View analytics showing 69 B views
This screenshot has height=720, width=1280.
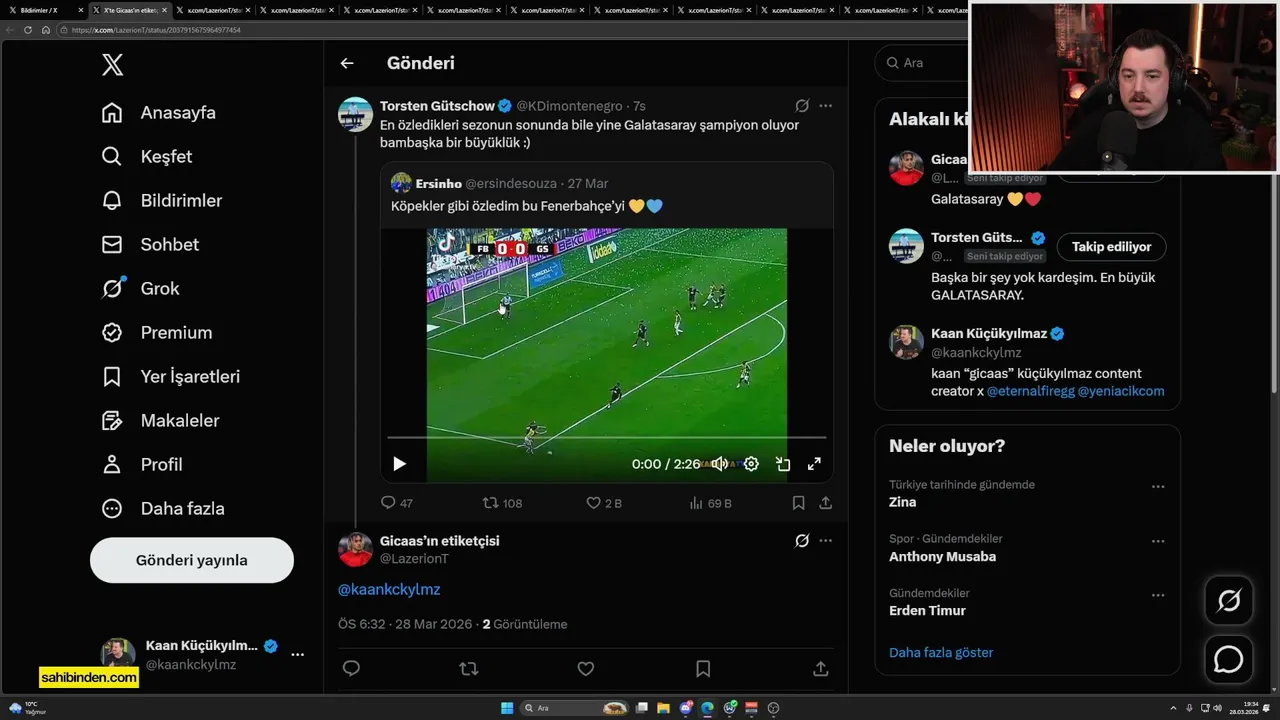[x=711, y=503]
